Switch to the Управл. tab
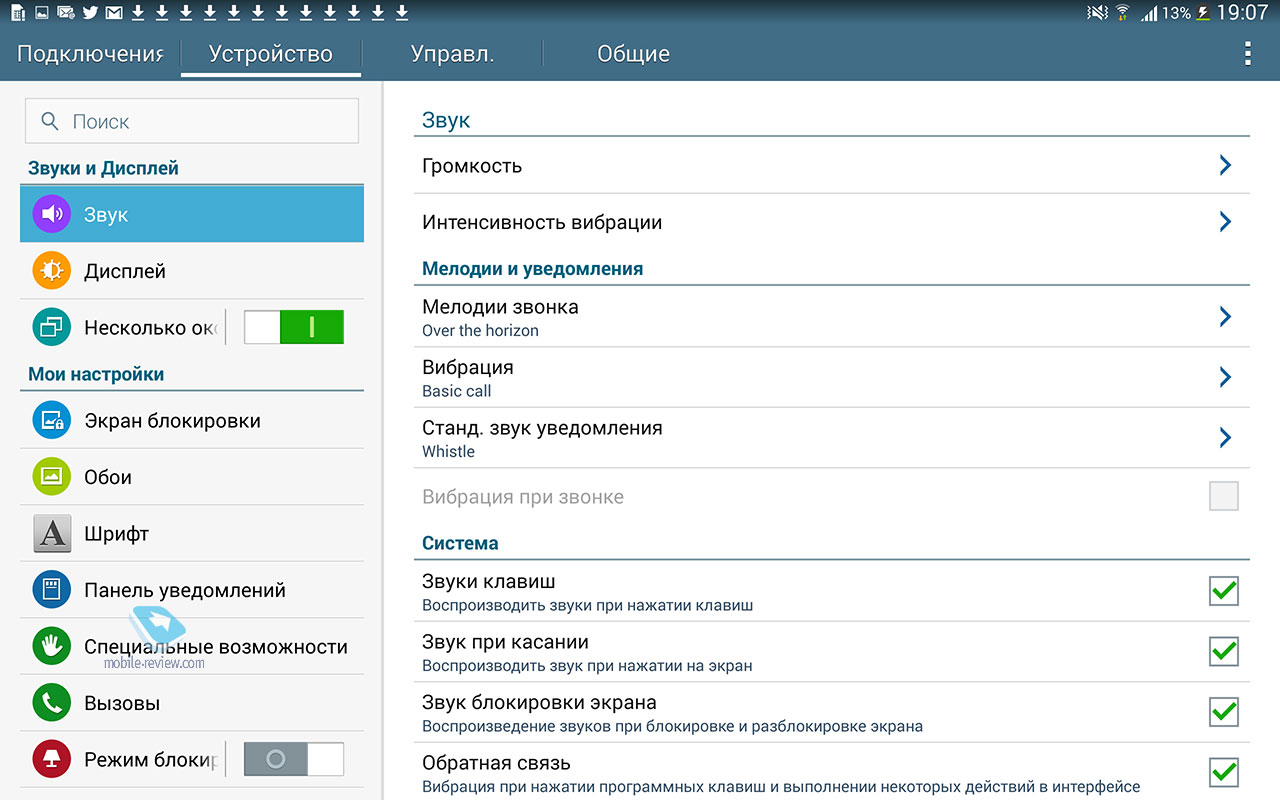Image resolution: width=1280 pixels, height=800 pixels. (x=452, y=54)
